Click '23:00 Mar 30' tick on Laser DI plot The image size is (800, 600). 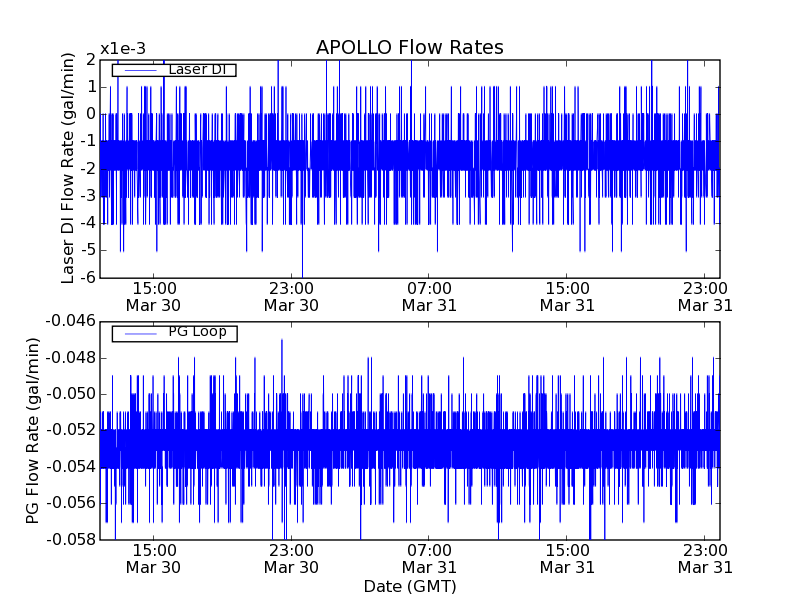(x=291, y=296)
